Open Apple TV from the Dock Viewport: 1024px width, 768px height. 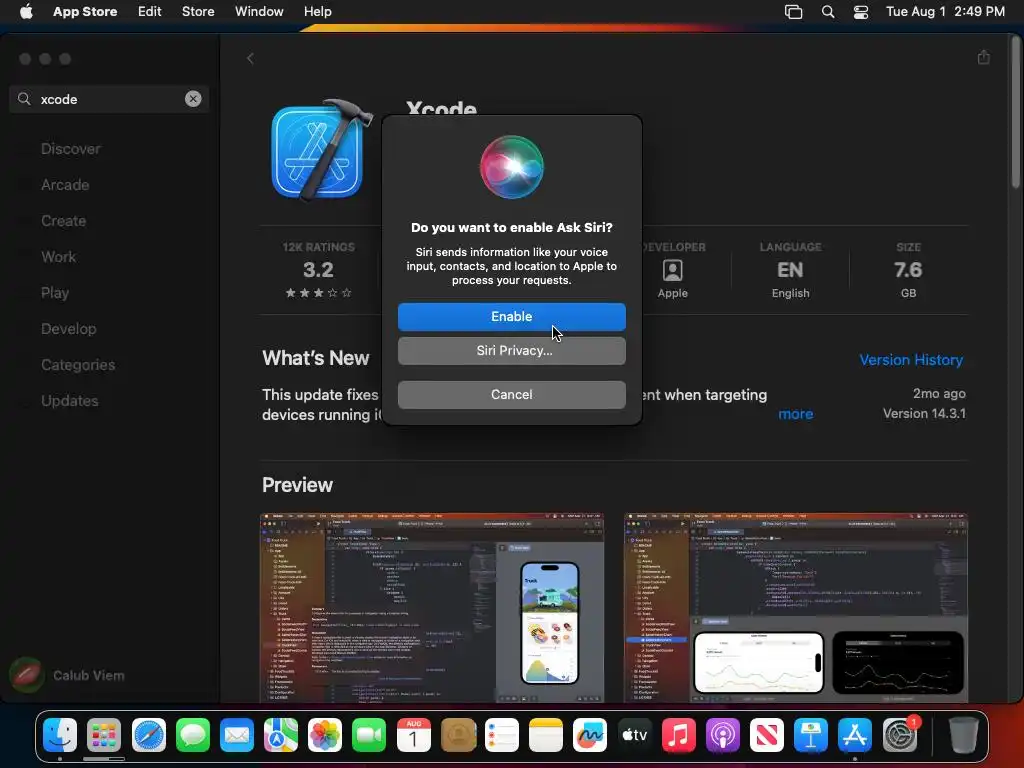pos(634,735)
